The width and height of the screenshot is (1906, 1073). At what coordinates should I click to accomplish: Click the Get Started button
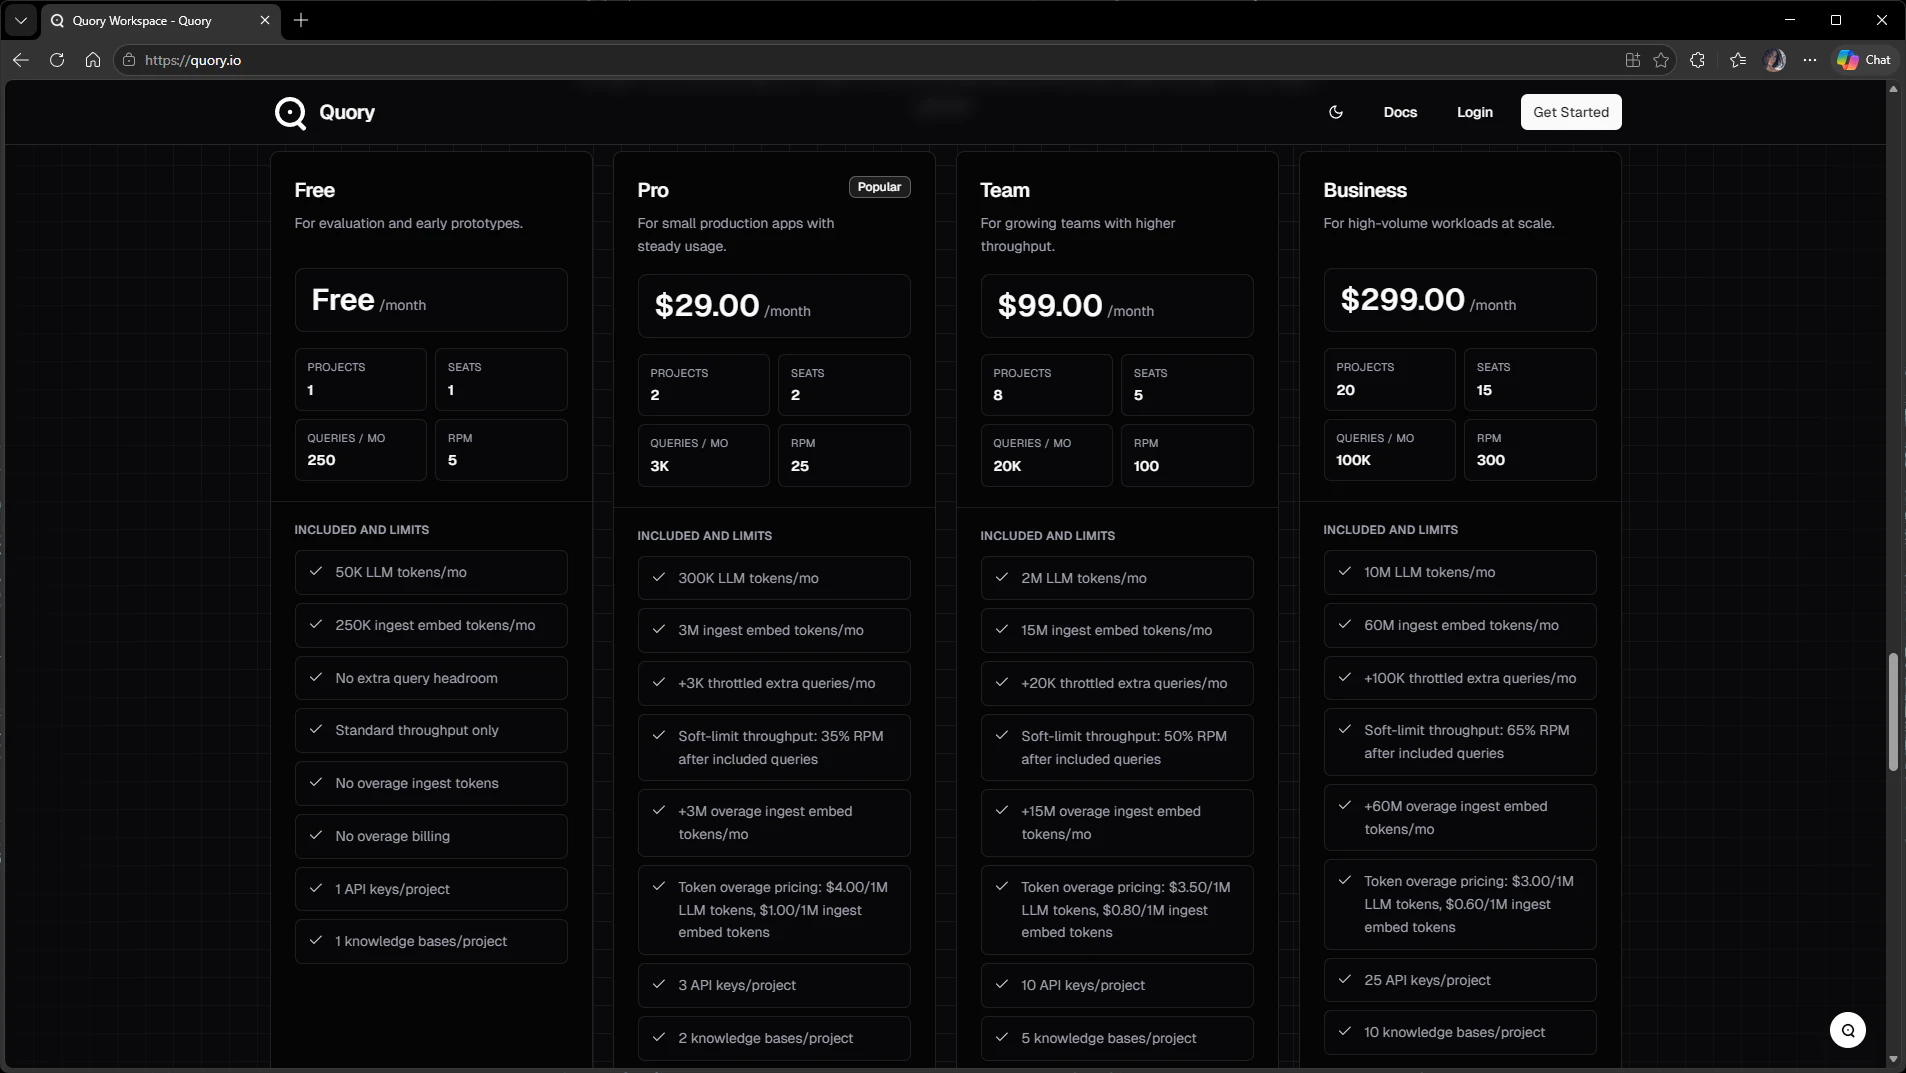click(x=1571, y=112)
